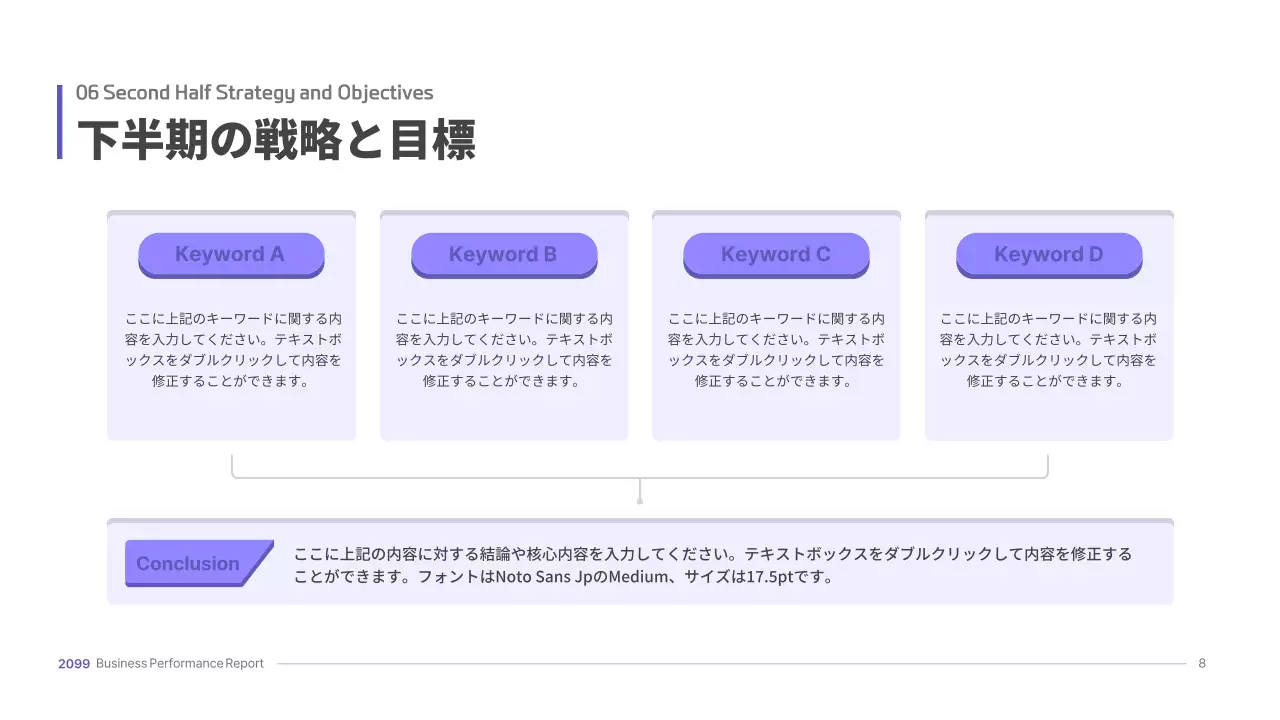Select the Keyword D button
This screenshot has height=720, width=1280.
(1049, 254)
